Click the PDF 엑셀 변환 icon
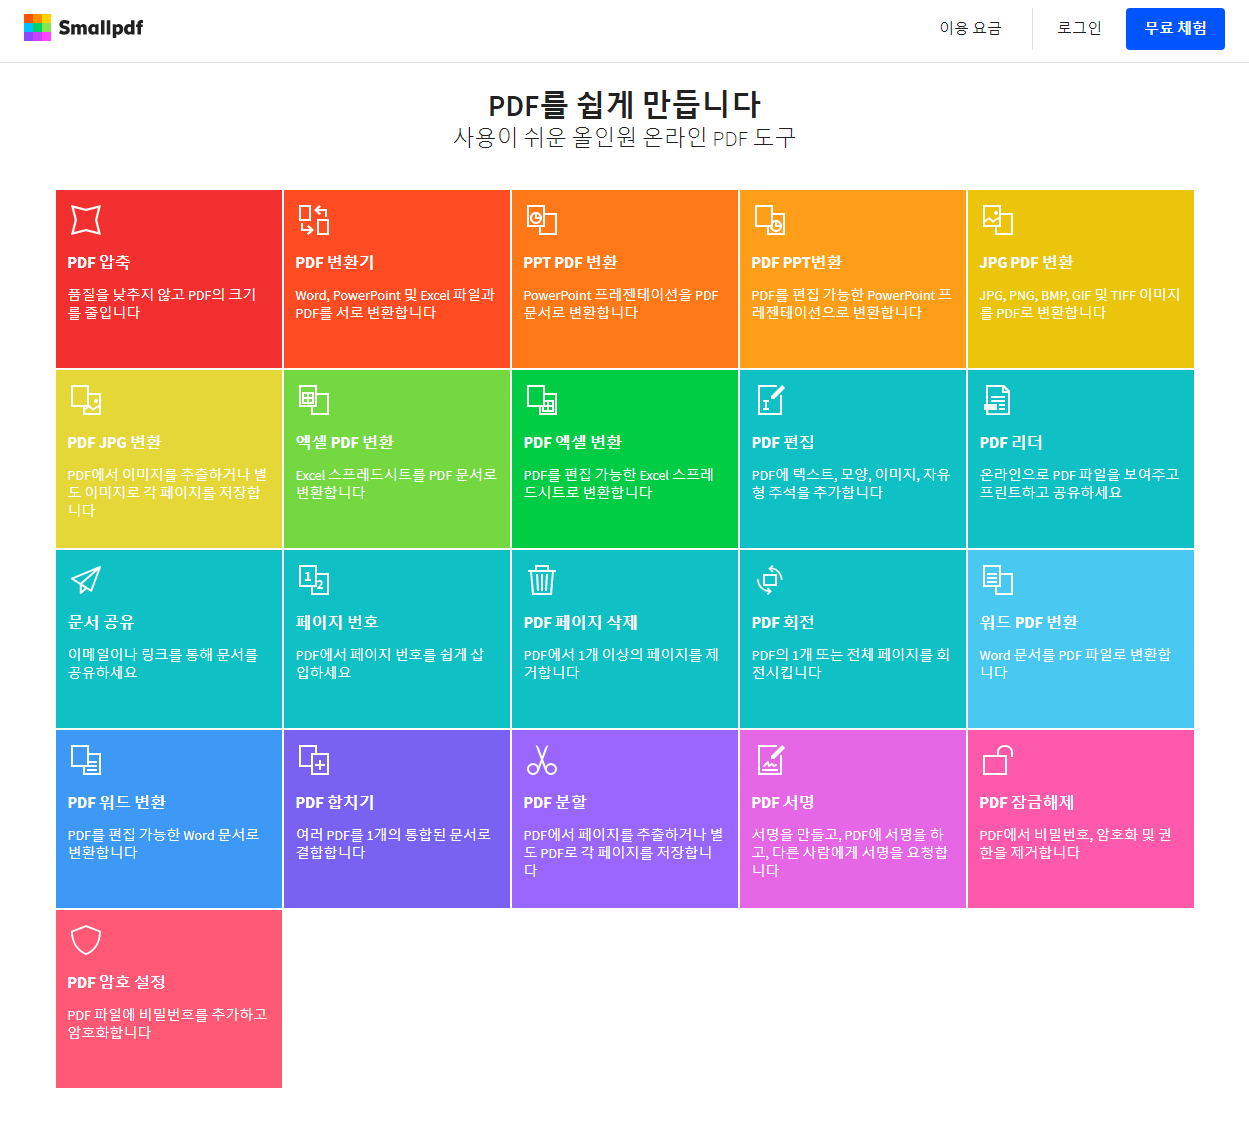 point(542,400)
